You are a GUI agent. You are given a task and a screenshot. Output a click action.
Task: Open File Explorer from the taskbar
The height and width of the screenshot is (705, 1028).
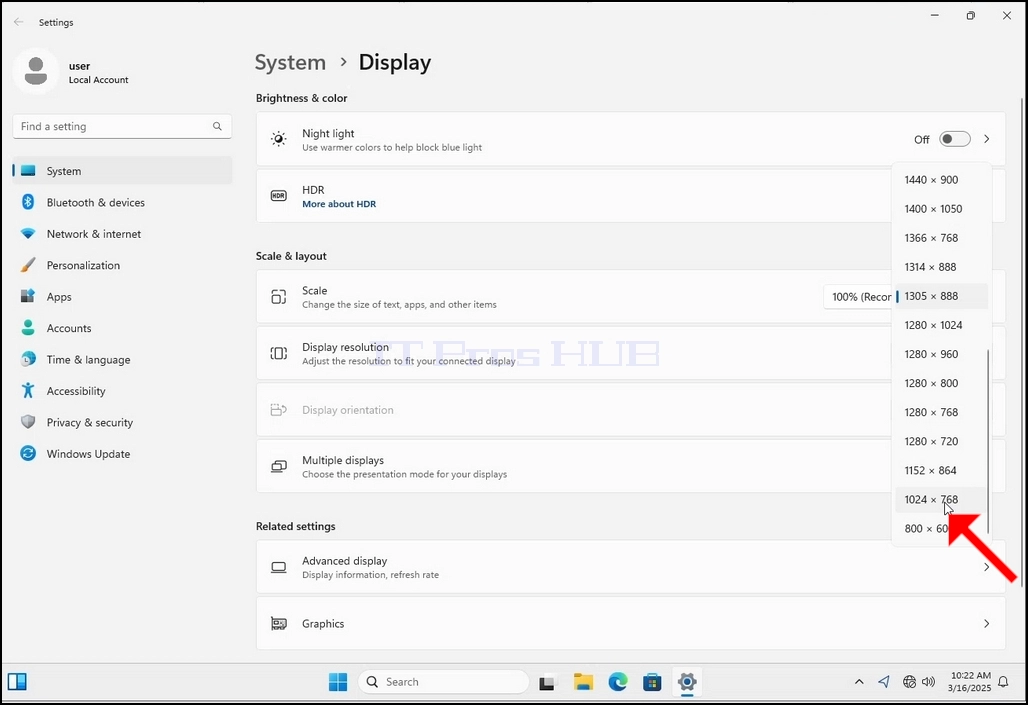pos(583,682)
